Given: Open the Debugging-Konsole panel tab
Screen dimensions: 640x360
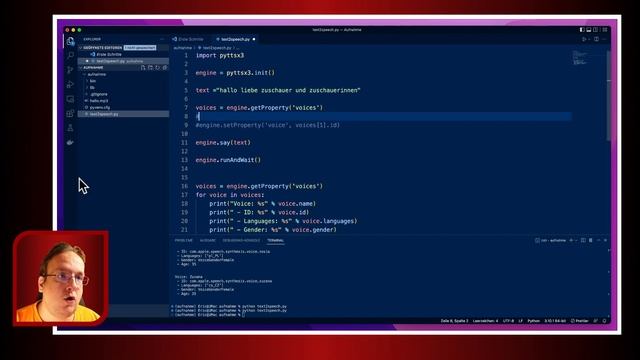Looking at the screenshot, I should tap(241, 240).
